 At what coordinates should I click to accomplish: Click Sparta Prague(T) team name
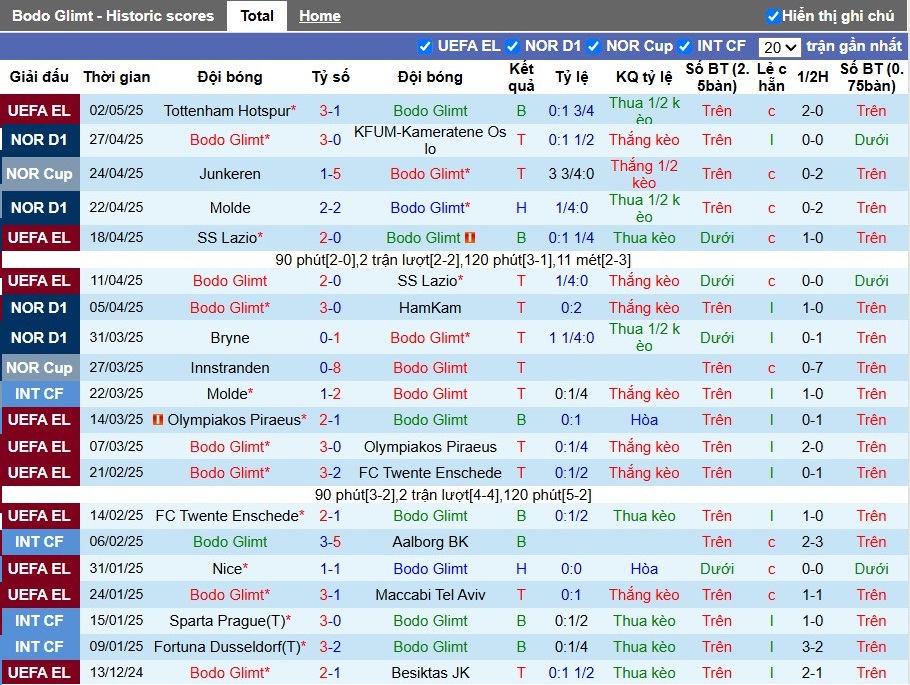pyautogui.click(x=227, y=621)
